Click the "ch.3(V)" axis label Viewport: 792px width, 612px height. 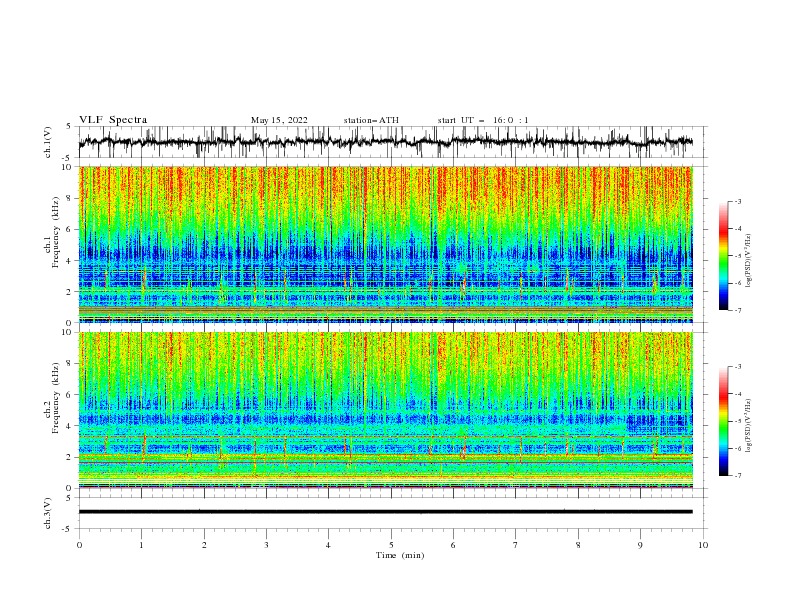pos(48,513)
